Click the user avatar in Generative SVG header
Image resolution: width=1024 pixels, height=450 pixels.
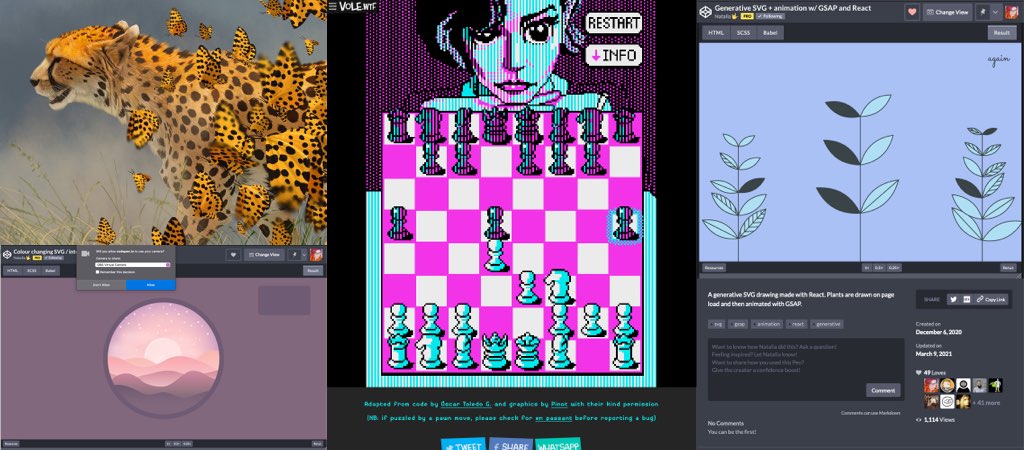(1013, 12)
